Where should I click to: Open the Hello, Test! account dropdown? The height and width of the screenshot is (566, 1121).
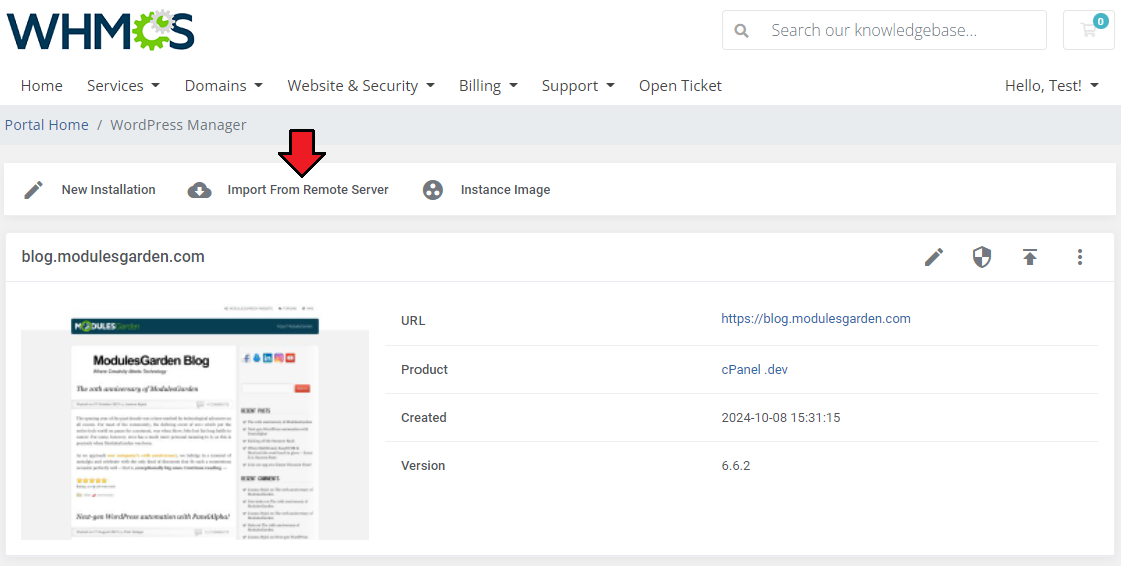[1052, 86]
